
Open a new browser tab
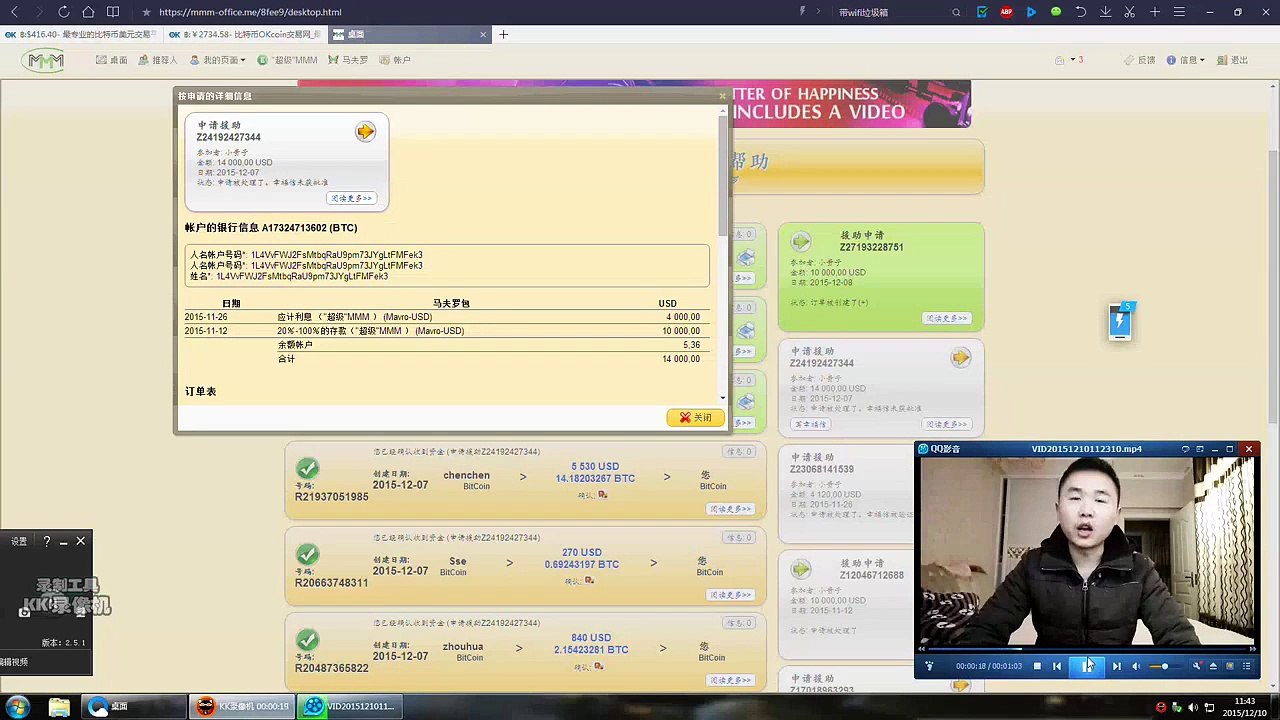(x=503, y=34)
